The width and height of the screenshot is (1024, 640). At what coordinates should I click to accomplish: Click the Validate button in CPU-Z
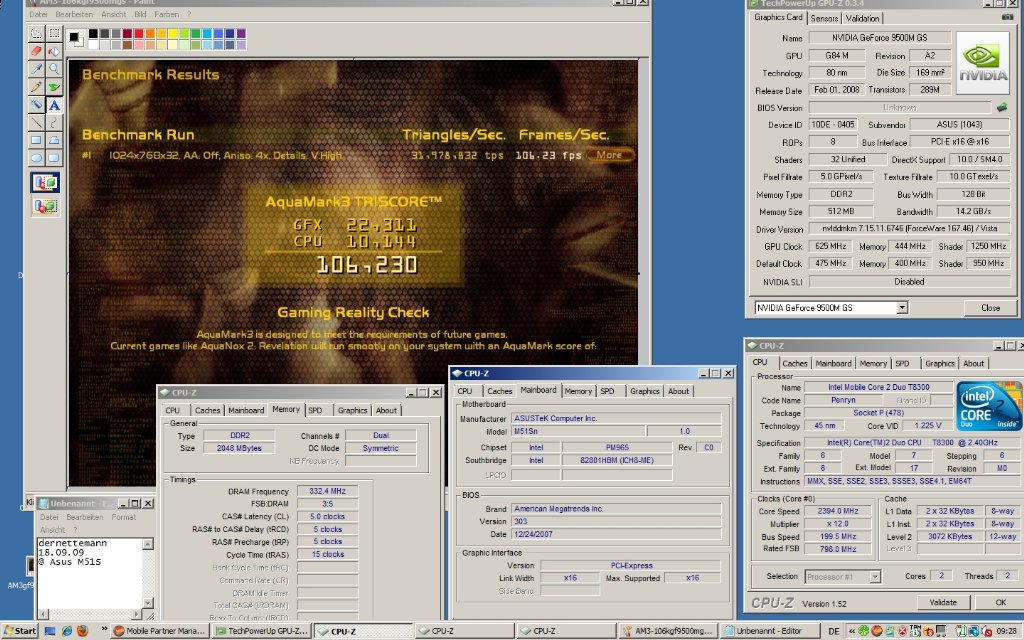click(943, 603)
